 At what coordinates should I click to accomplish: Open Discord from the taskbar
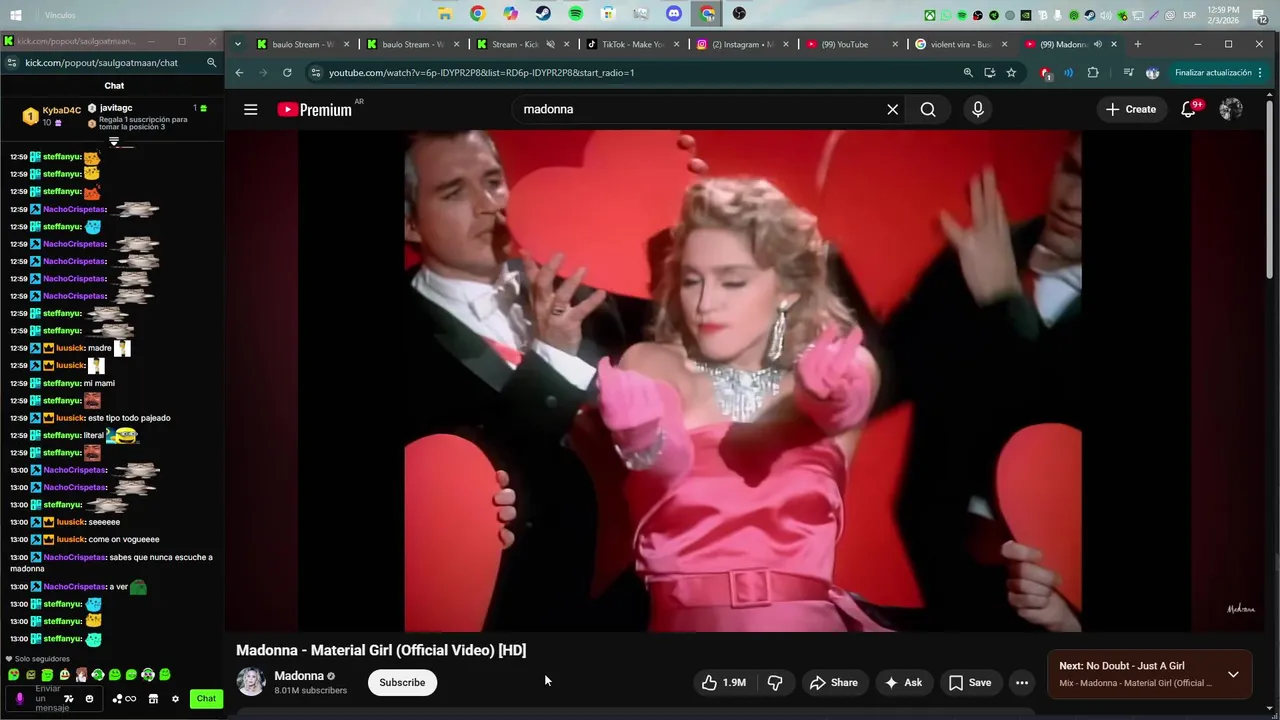674,14
